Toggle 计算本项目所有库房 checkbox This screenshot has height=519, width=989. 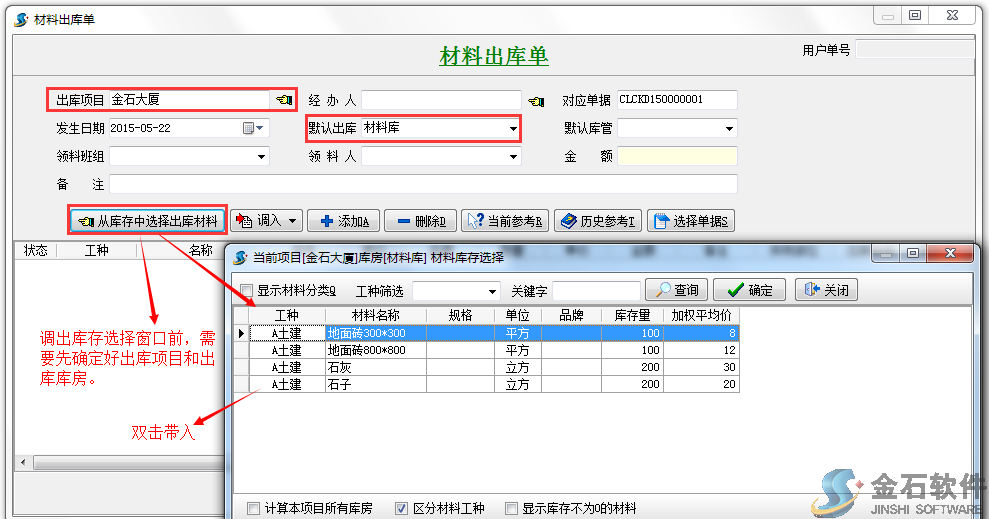pyautogui.click(x=254, y=508)
